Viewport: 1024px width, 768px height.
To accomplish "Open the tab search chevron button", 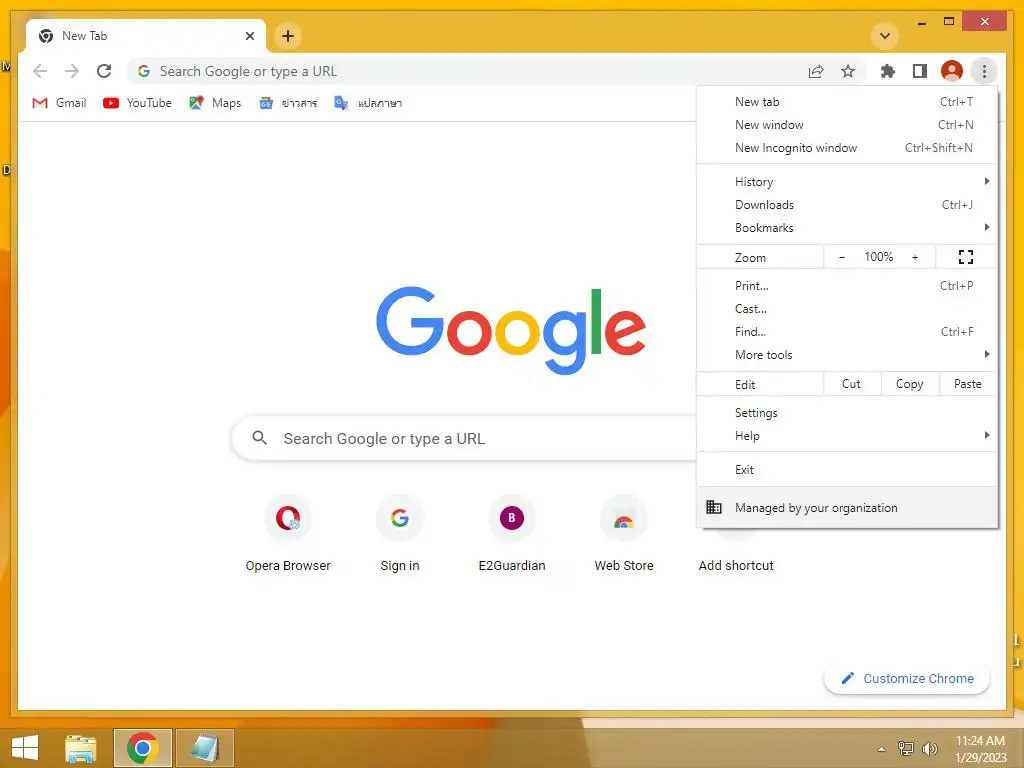I will [885, 36].
